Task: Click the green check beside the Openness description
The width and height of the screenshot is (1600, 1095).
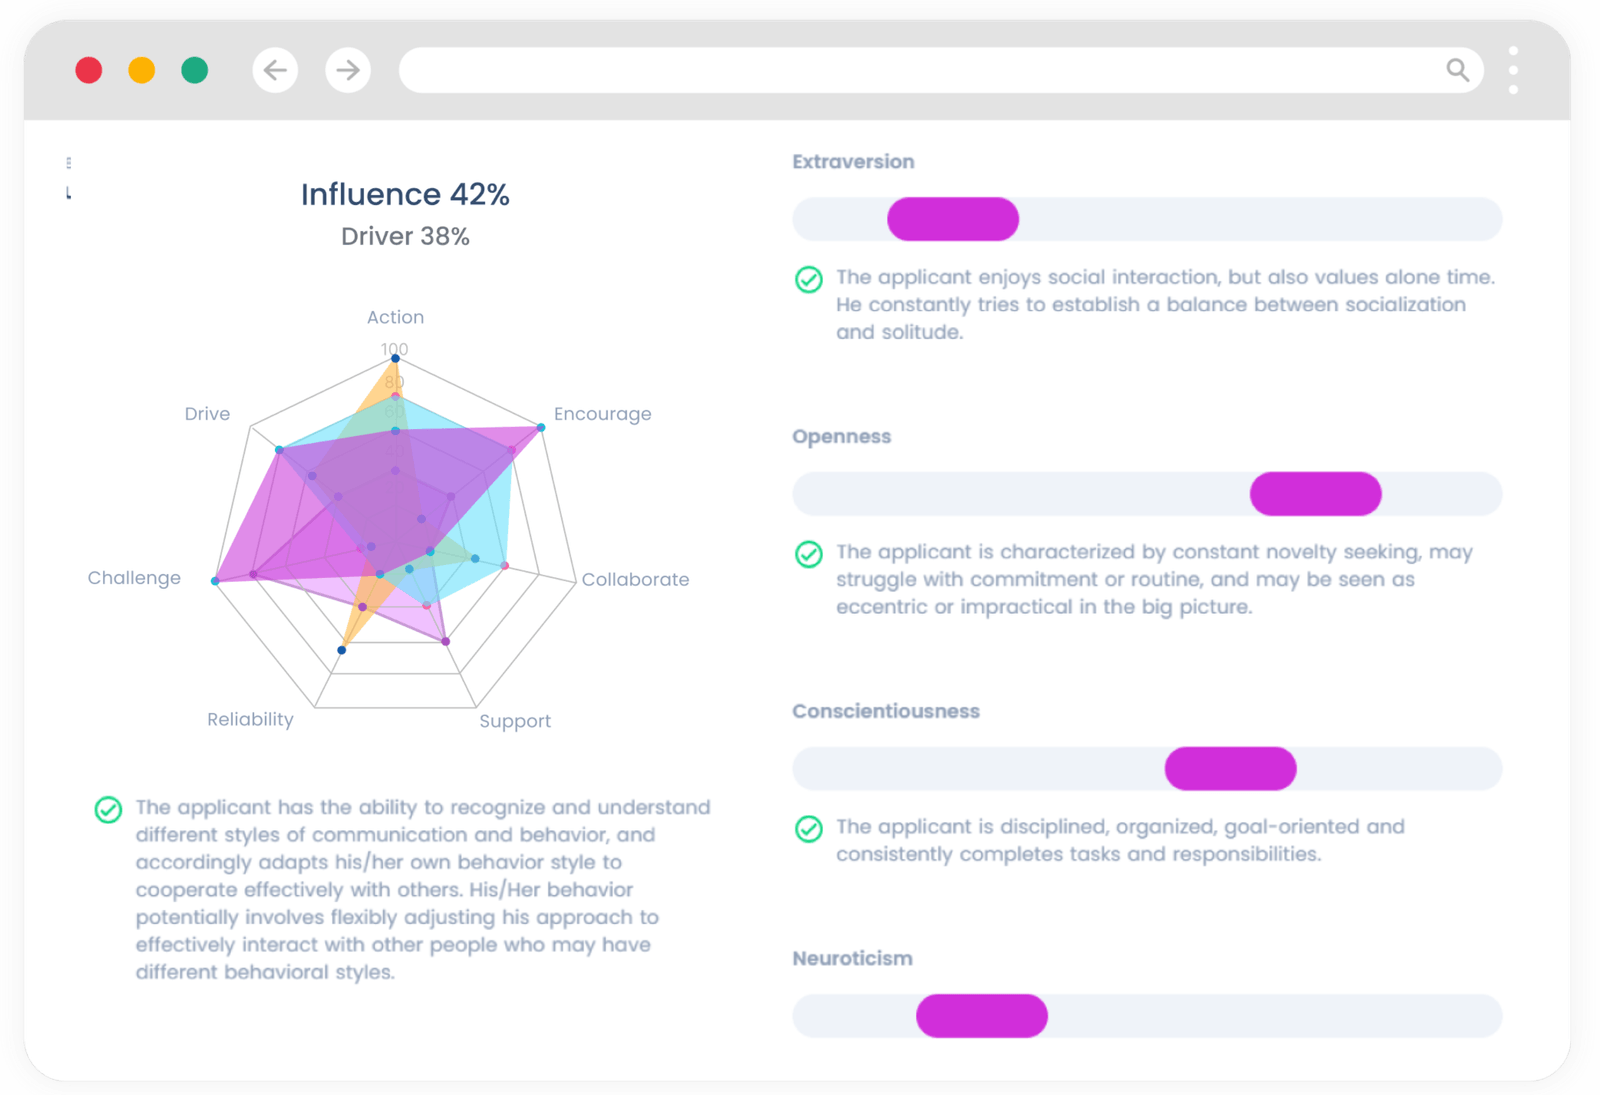Action: (808, 555)
